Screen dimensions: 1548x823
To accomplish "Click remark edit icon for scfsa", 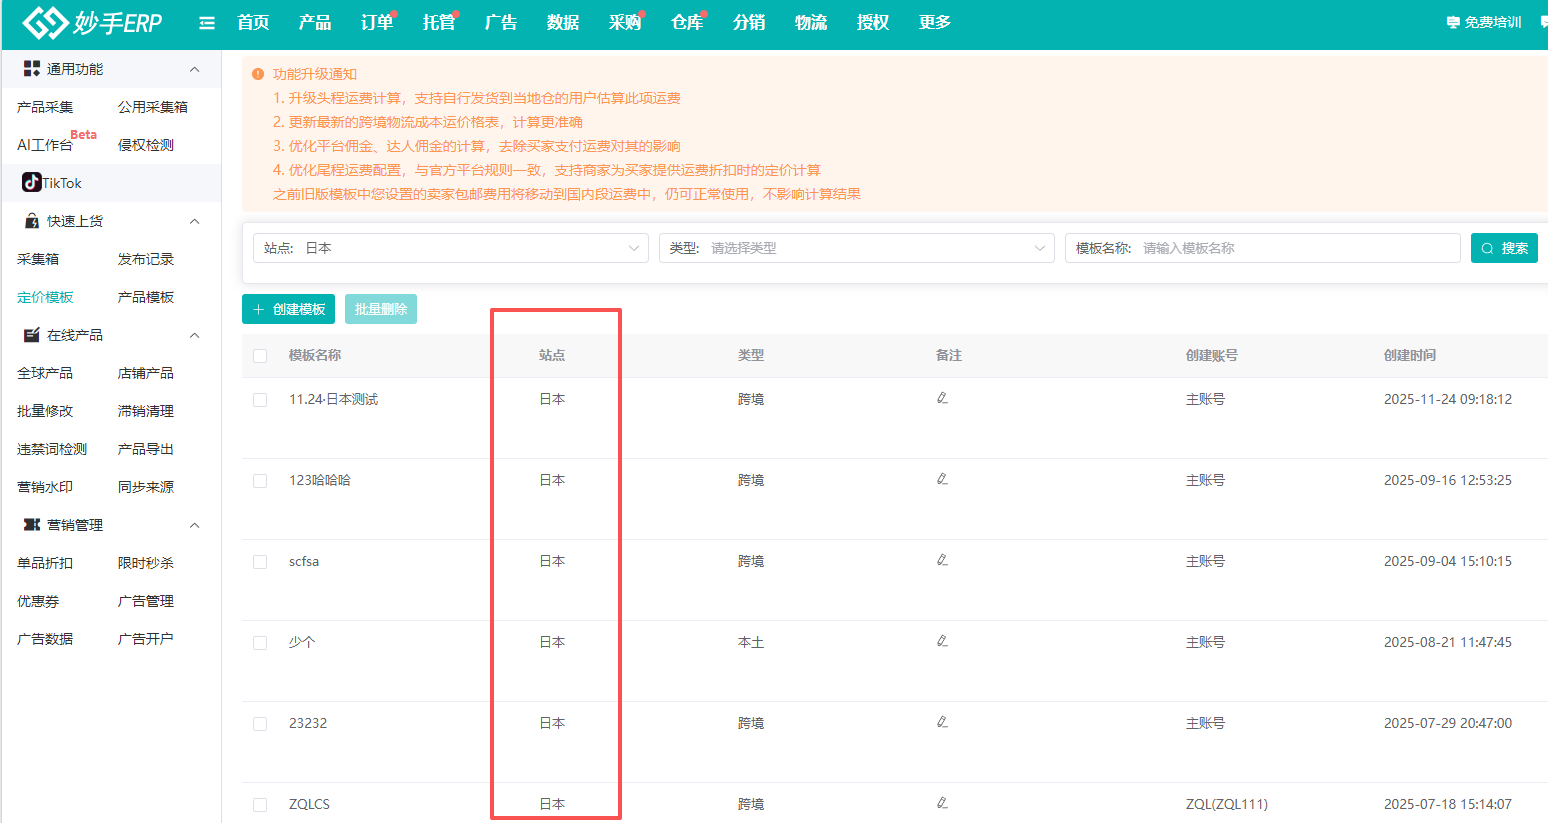I will 942,560.
